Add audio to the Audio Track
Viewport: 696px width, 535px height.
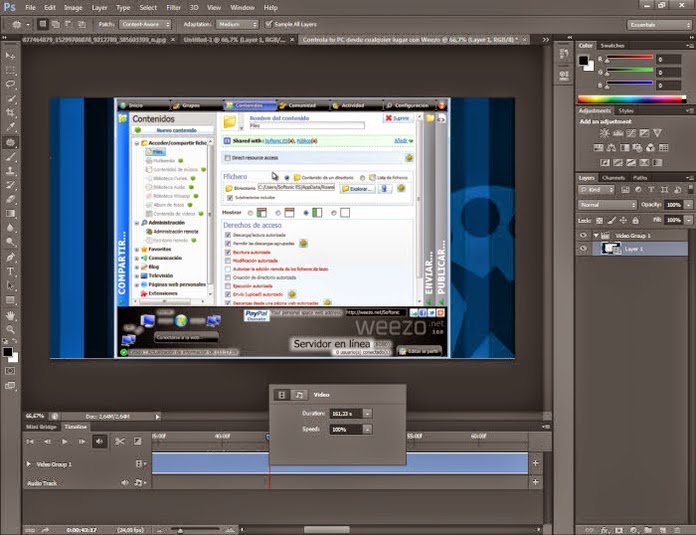tap(536, 482)
